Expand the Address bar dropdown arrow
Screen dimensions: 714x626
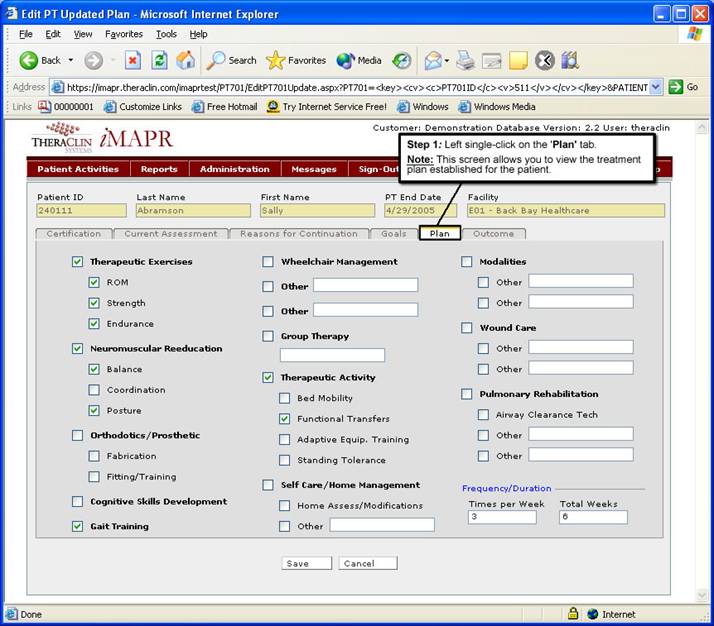pos(656,87)
